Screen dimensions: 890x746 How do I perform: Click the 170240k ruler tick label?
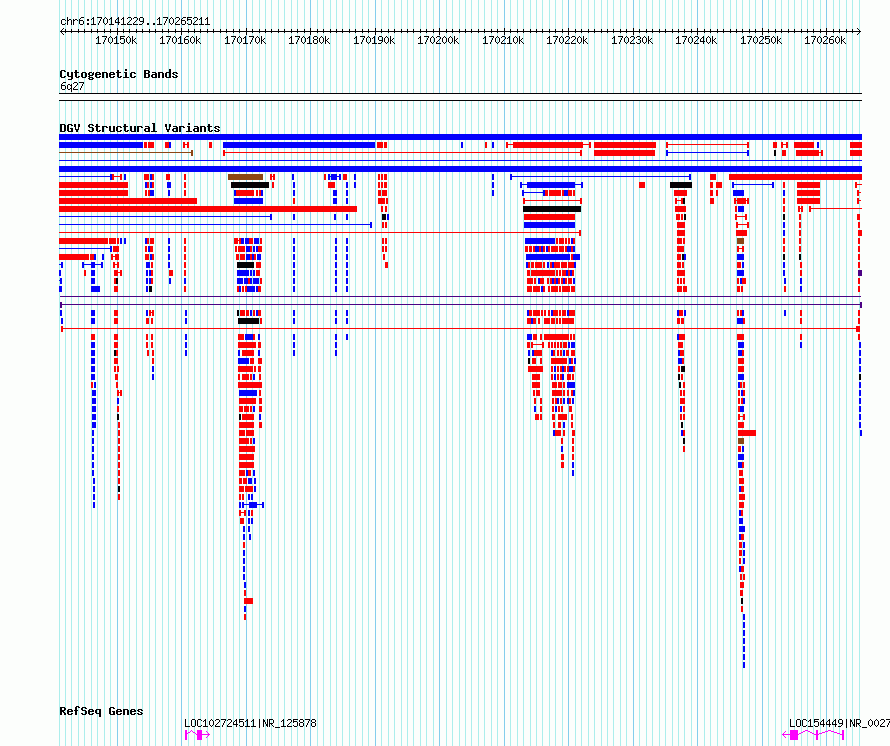tap(695, 40)
